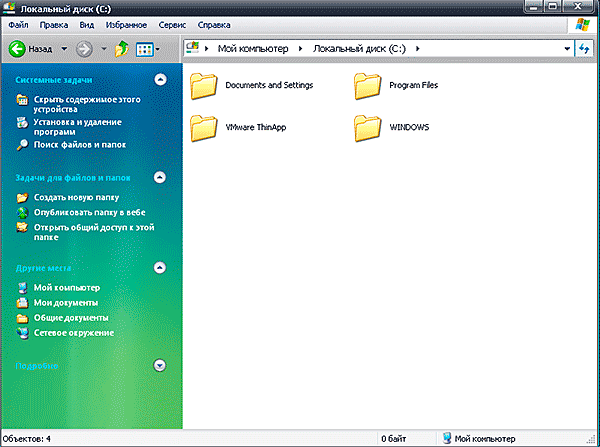The image size is (600, 447).
Task: Open the Файл menu
Action: coord(18,22)
